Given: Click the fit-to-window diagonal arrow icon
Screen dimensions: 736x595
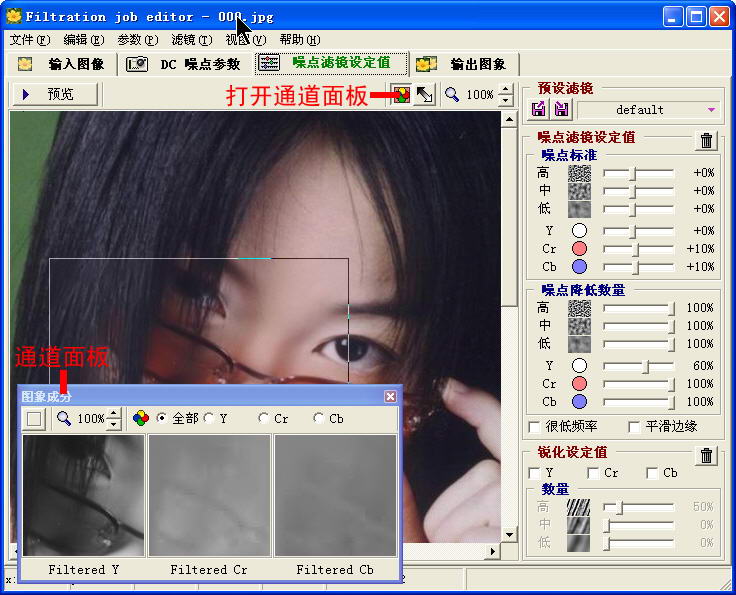Looking at the screenshot, I should tap(425, 94).
